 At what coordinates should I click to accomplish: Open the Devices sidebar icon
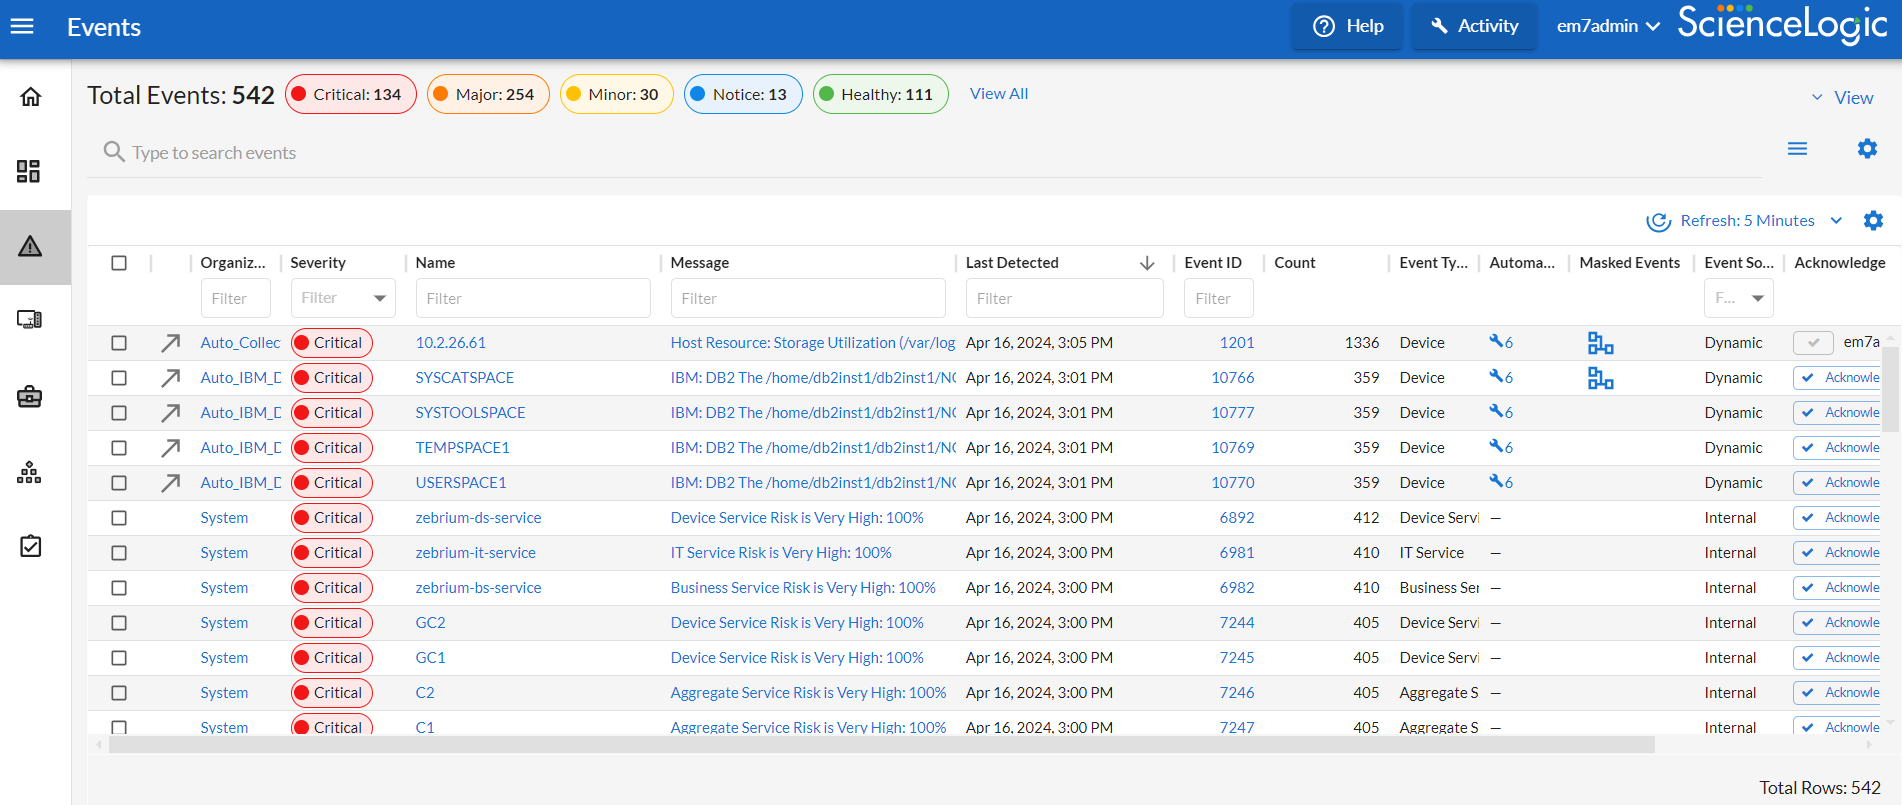(x=30, y=320)
